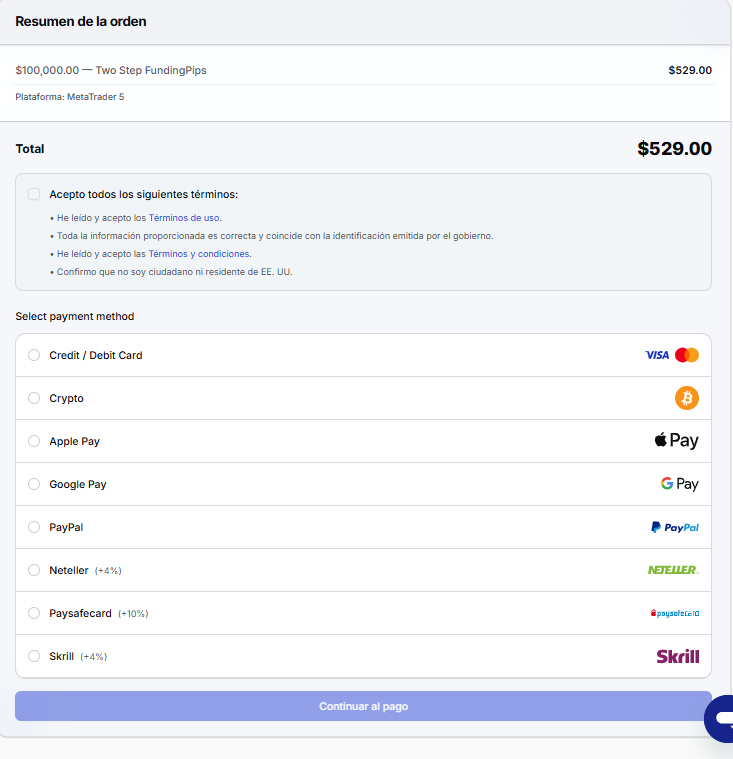This screenshot has width=733, height=759.
Task: Click the 'Select payment method' label
Action: [75, 316]
